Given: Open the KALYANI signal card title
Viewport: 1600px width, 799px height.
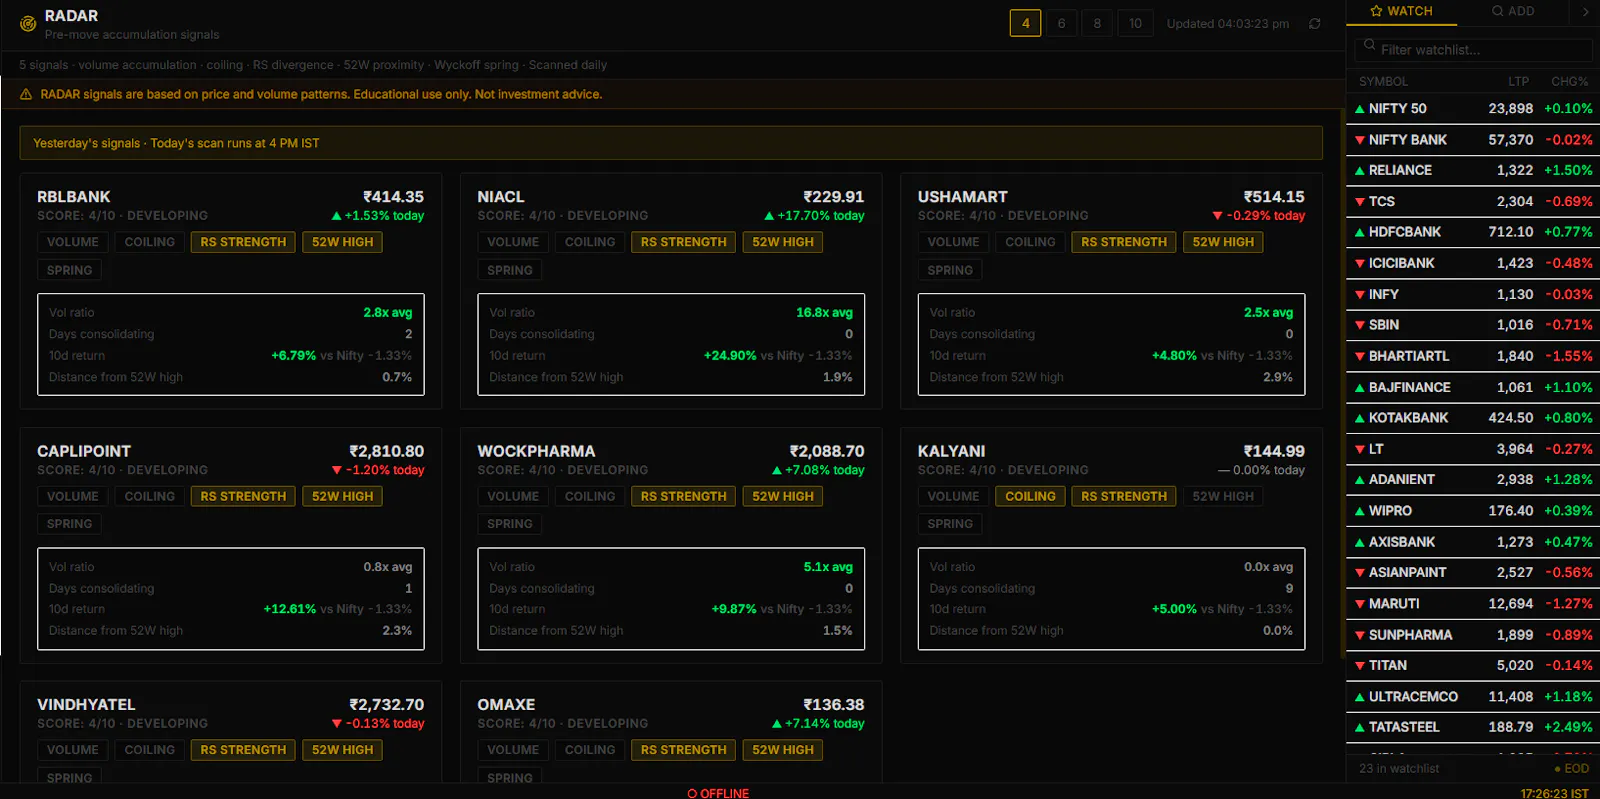Looking at the screenshot, I should coord(952,451).
